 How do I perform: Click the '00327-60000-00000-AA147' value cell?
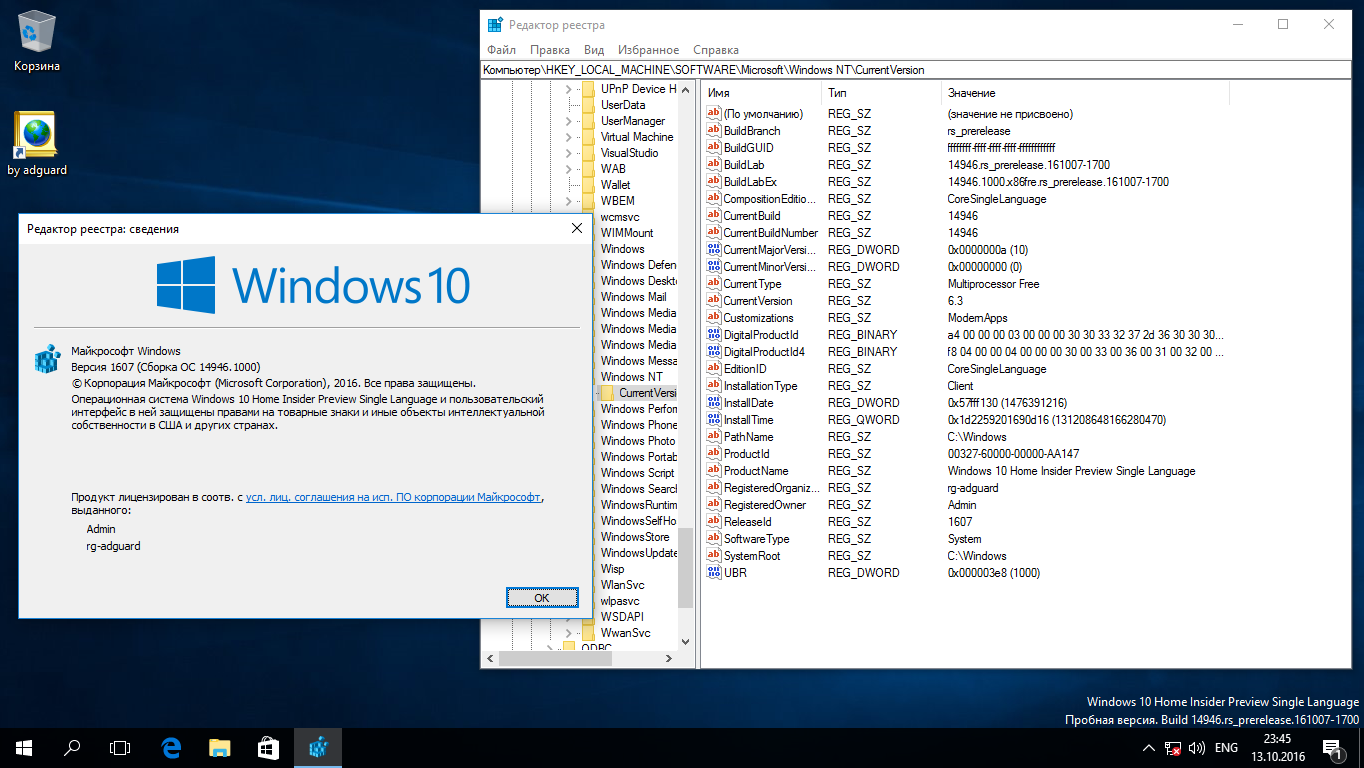1013,454
